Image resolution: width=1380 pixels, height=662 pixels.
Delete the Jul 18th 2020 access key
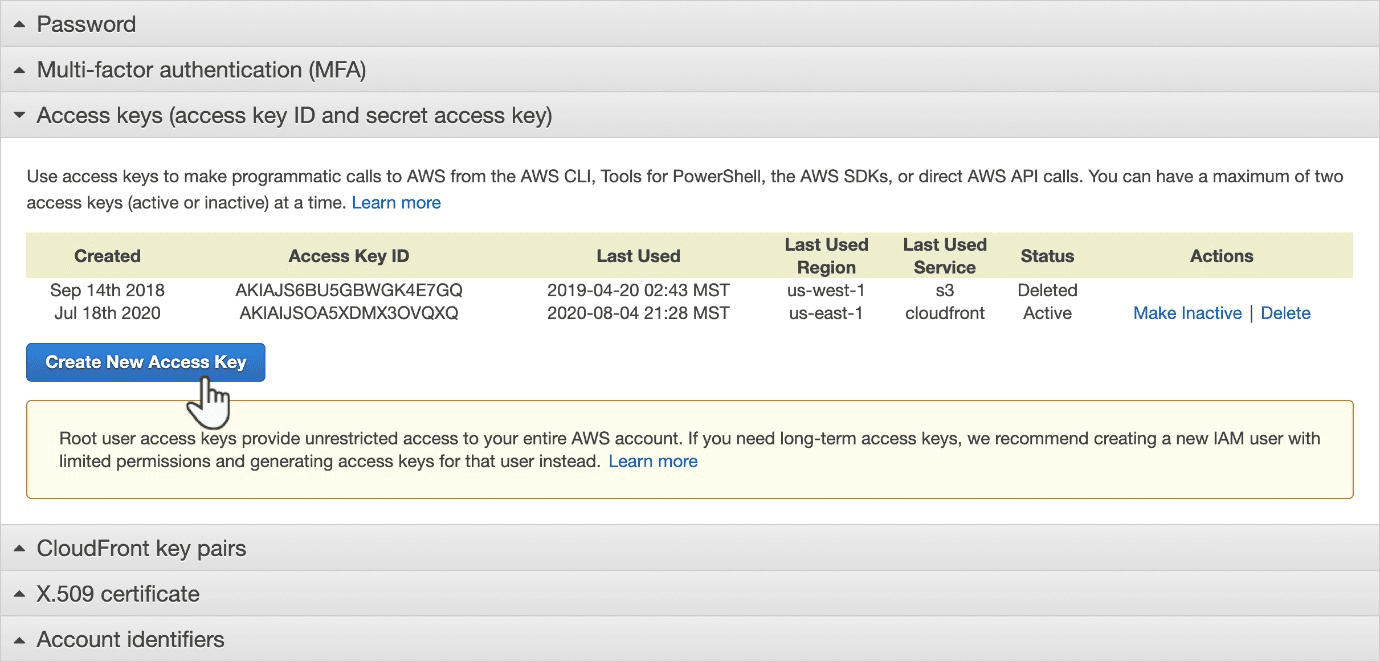pyautogui.click(x=1285, y=313)
